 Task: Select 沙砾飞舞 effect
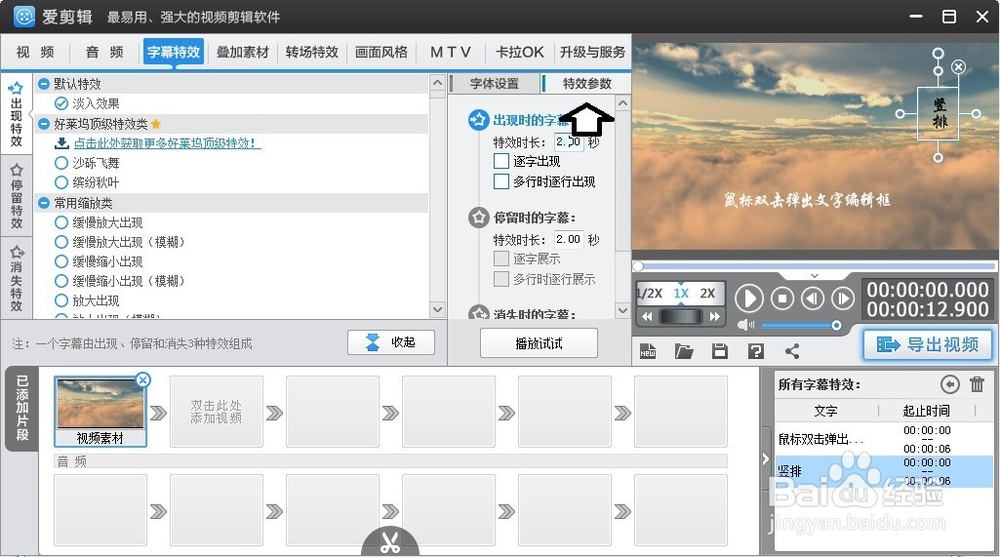pos(61,163)
